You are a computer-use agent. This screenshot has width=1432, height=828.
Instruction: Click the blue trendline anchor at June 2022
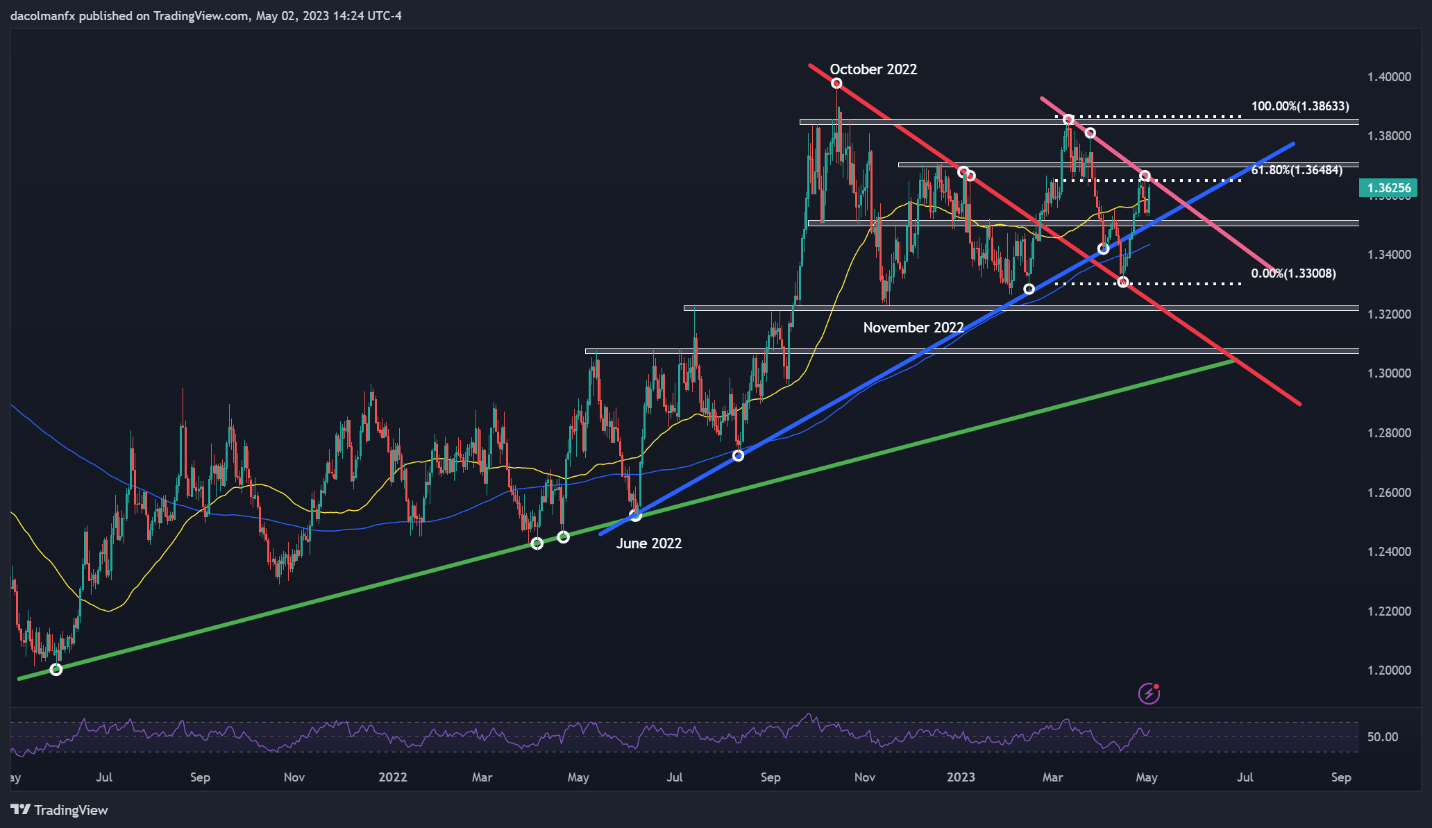tap(635, 516)
